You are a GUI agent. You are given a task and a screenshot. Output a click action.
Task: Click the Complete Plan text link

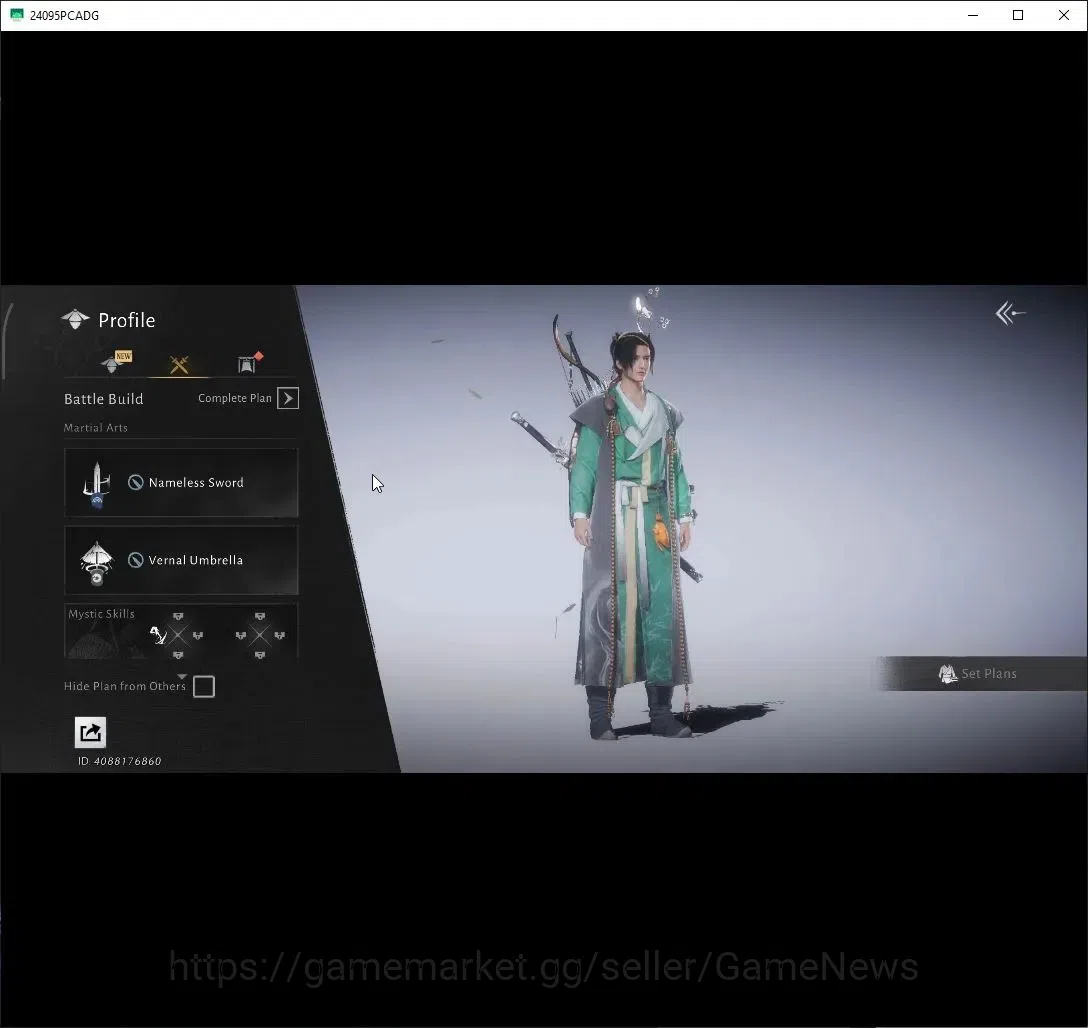235,398
